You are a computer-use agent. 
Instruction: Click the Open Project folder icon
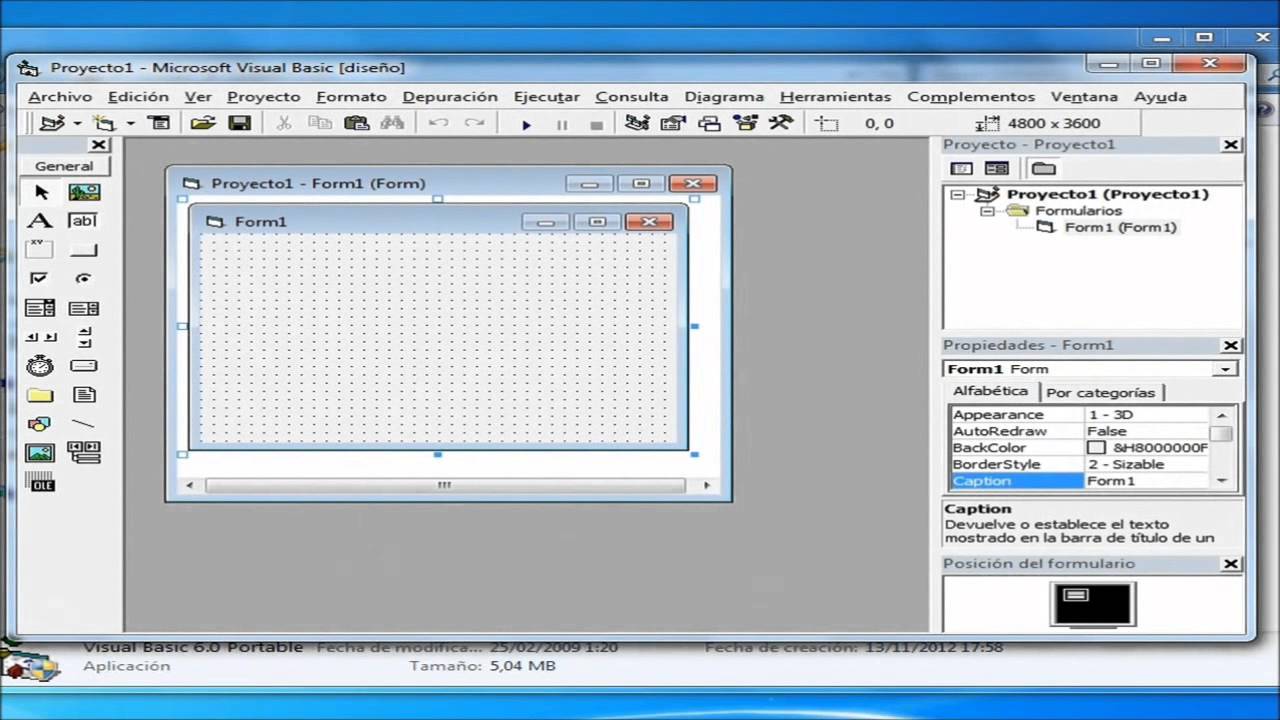pyautogui.click(x=203, y=123)
